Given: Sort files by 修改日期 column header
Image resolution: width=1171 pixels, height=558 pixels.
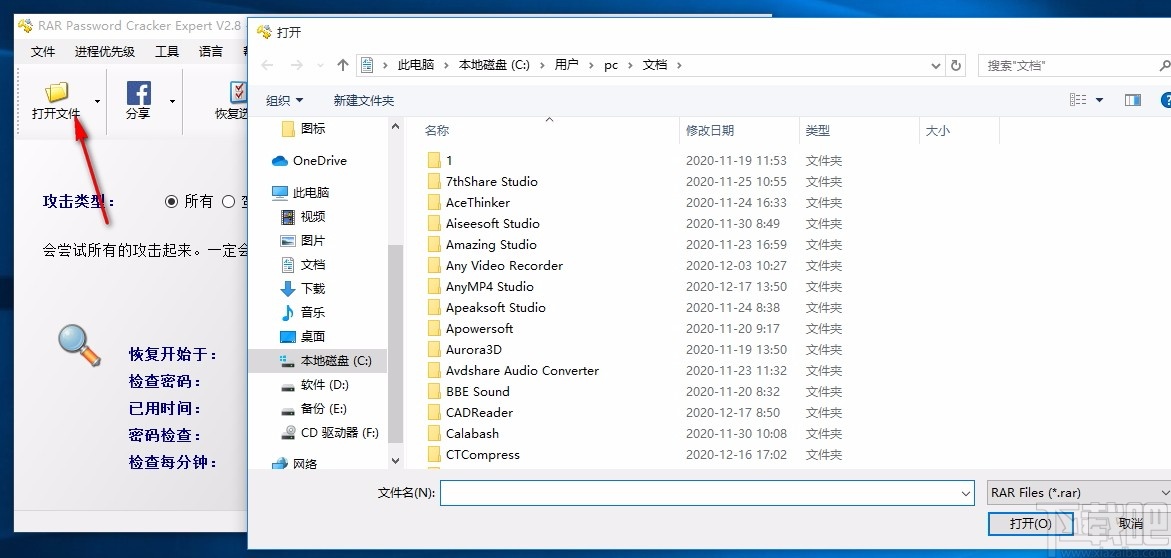Looking at the screenshot, I should [x=710, y=131].
